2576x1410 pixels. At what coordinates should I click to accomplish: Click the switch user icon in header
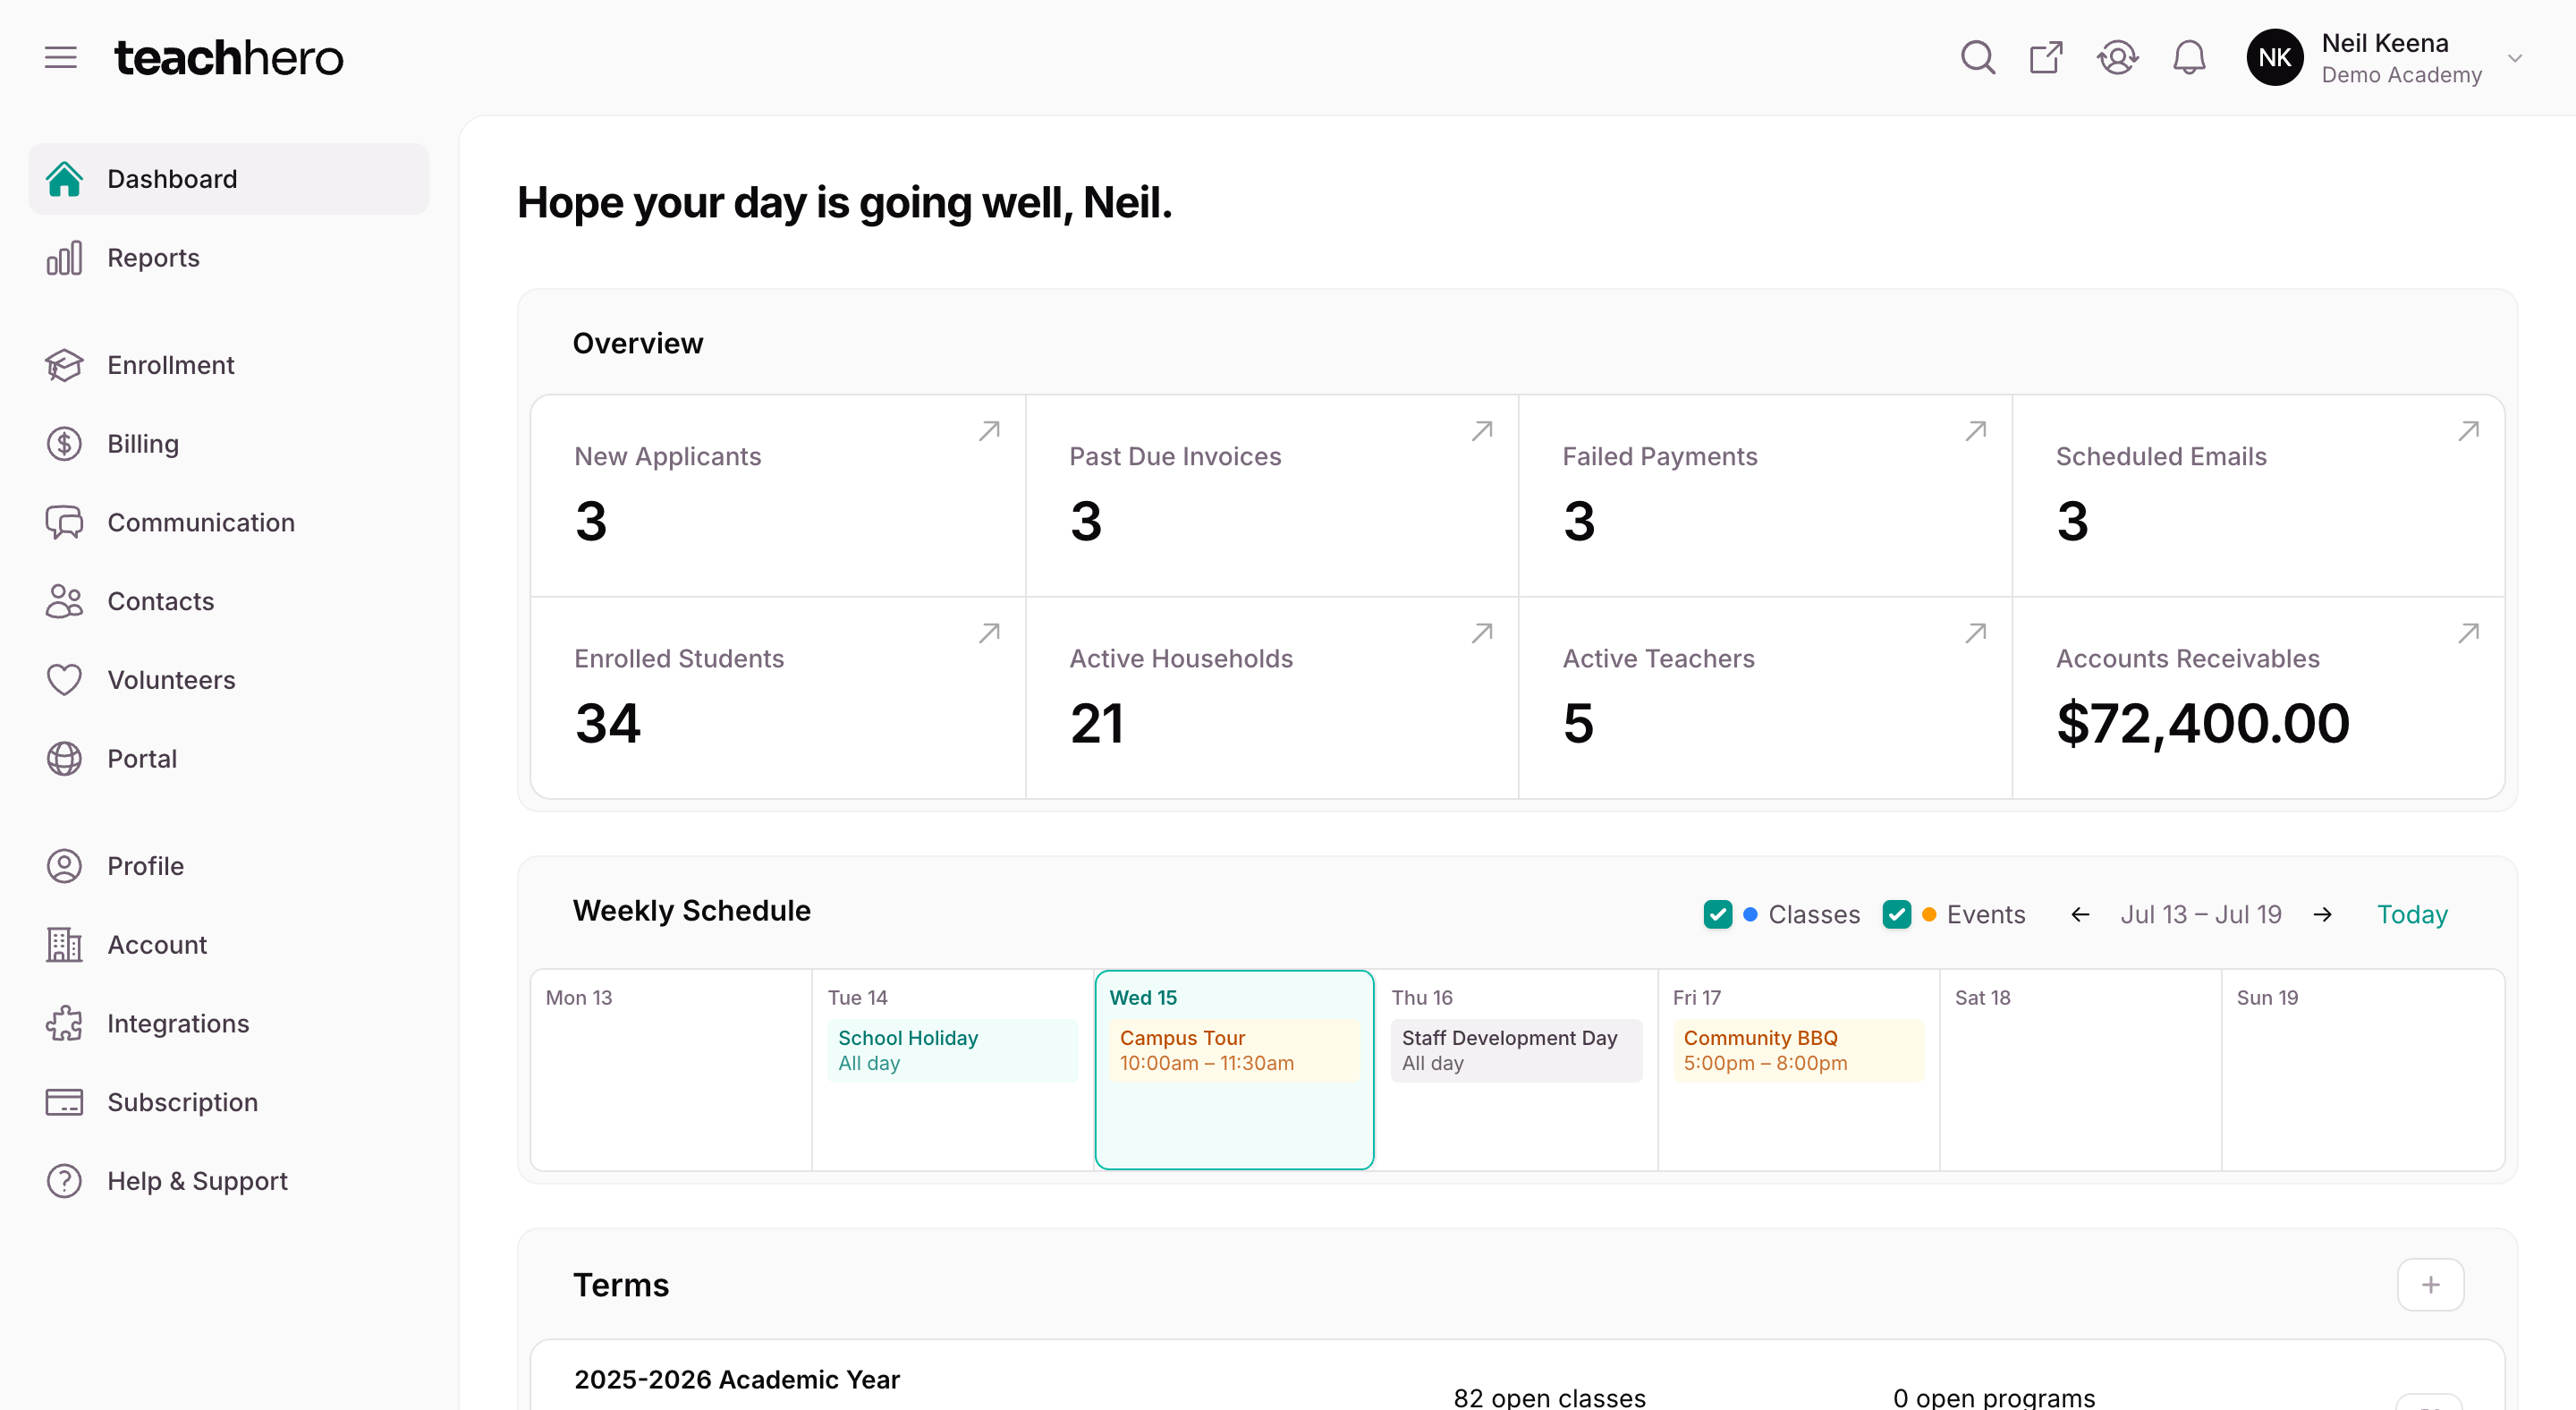point(2117,57)
